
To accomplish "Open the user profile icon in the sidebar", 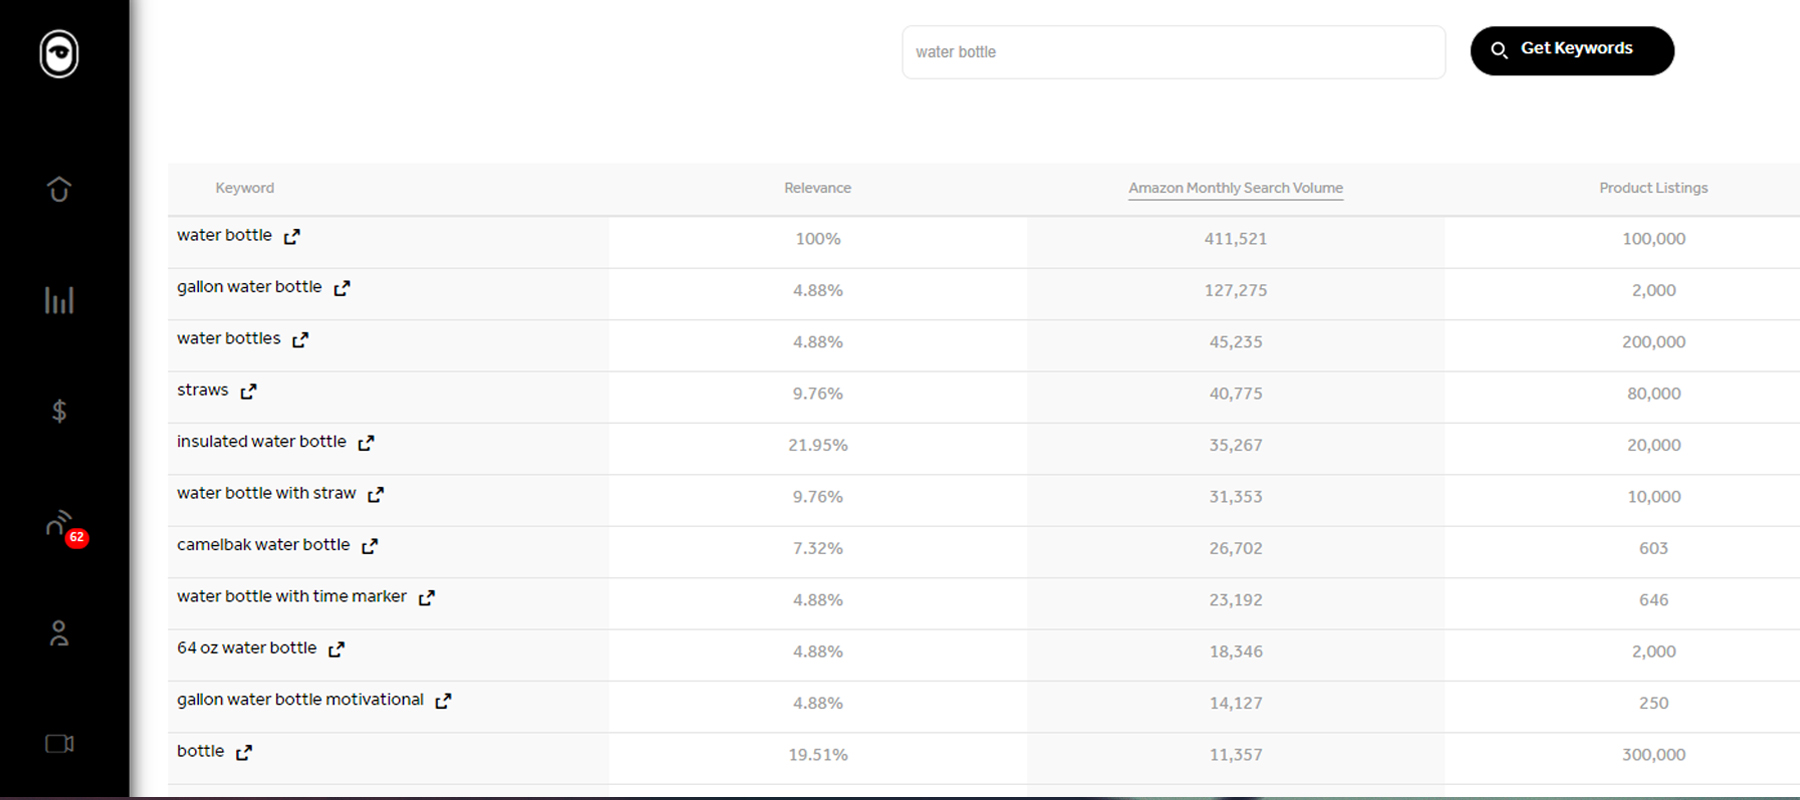I will tap(59, 633).
